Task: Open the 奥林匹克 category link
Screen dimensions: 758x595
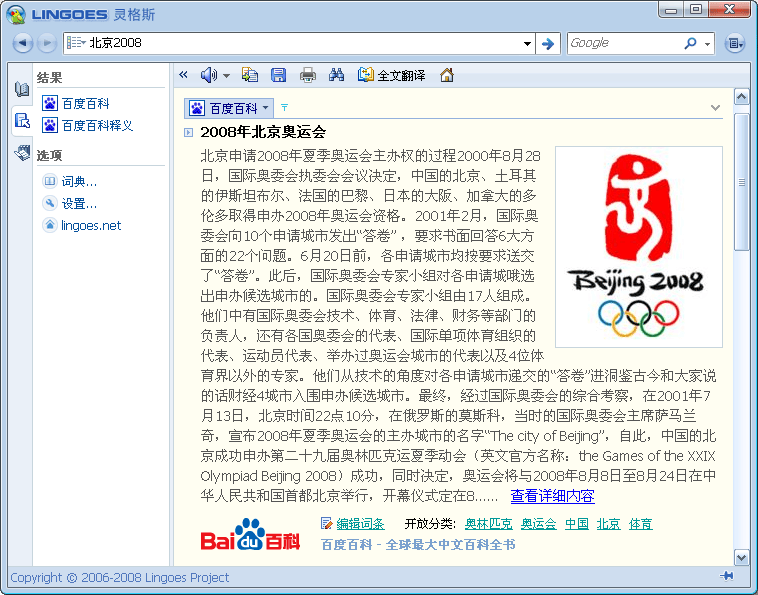Action: 488,524
